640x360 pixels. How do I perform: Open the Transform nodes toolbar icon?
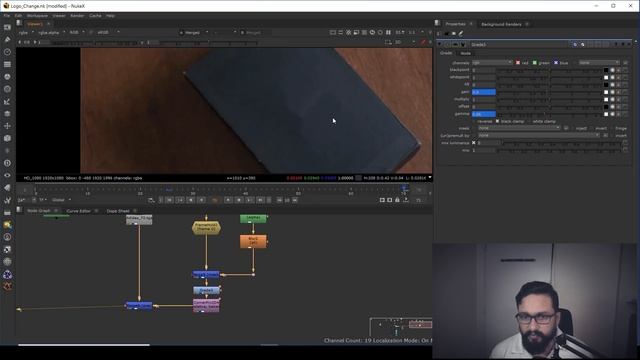click(7, 126)
